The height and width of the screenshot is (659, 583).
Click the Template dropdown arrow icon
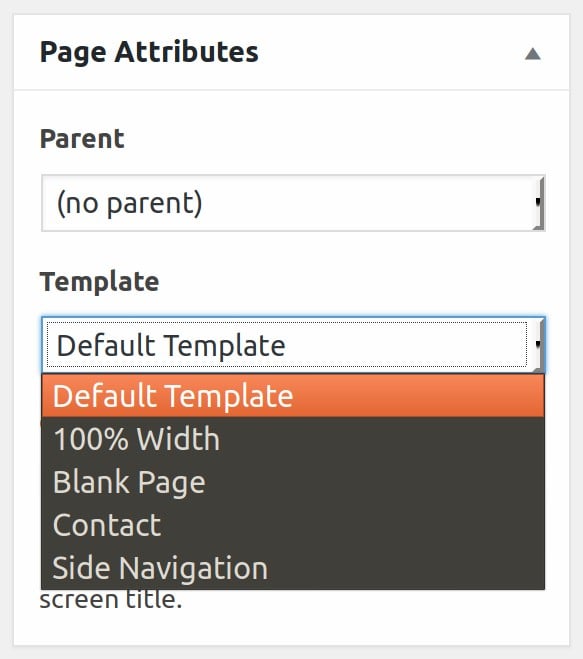(x=538, y=345)
